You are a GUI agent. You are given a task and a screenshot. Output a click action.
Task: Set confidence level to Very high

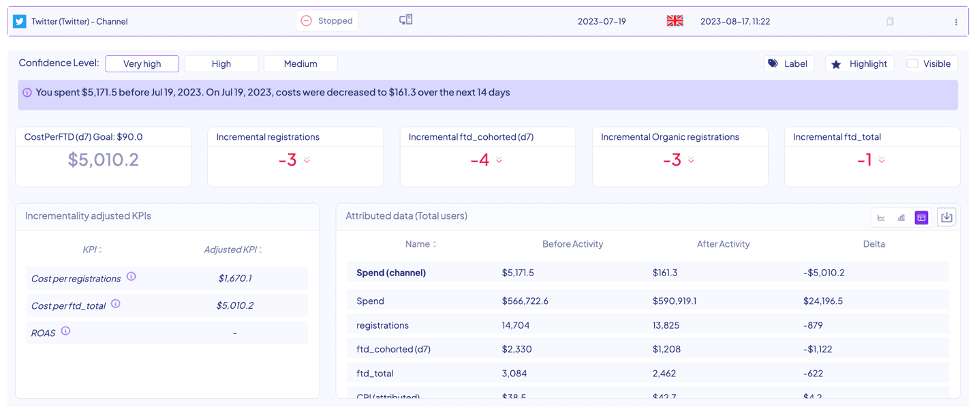click(141, 64)
